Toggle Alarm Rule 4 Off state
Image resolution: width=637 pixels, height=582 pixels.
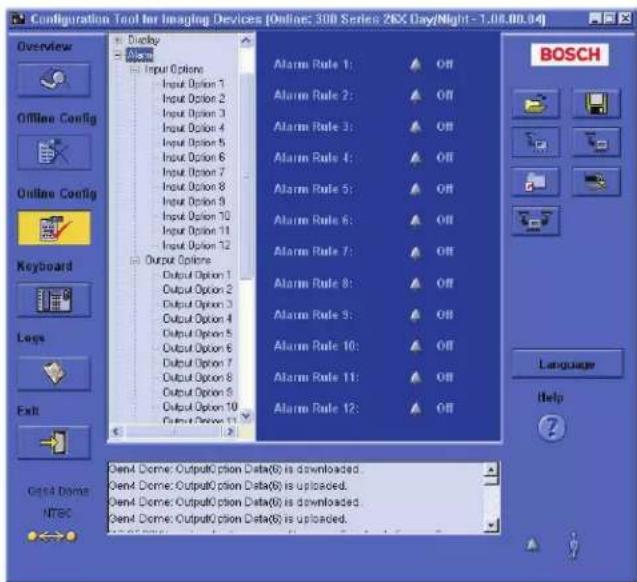coord(444,158)
